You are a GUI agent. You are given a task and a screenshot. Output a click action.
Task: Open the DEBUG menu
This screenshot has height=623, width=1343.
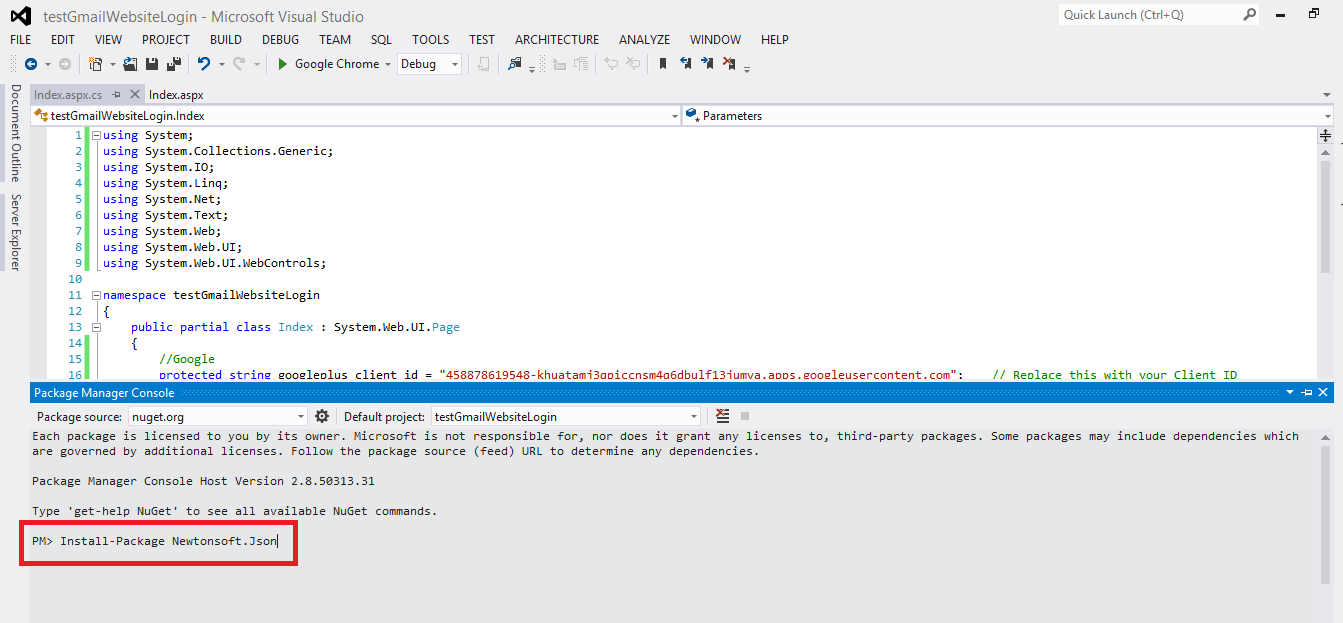pyautogui.click(x=280, y=40)
